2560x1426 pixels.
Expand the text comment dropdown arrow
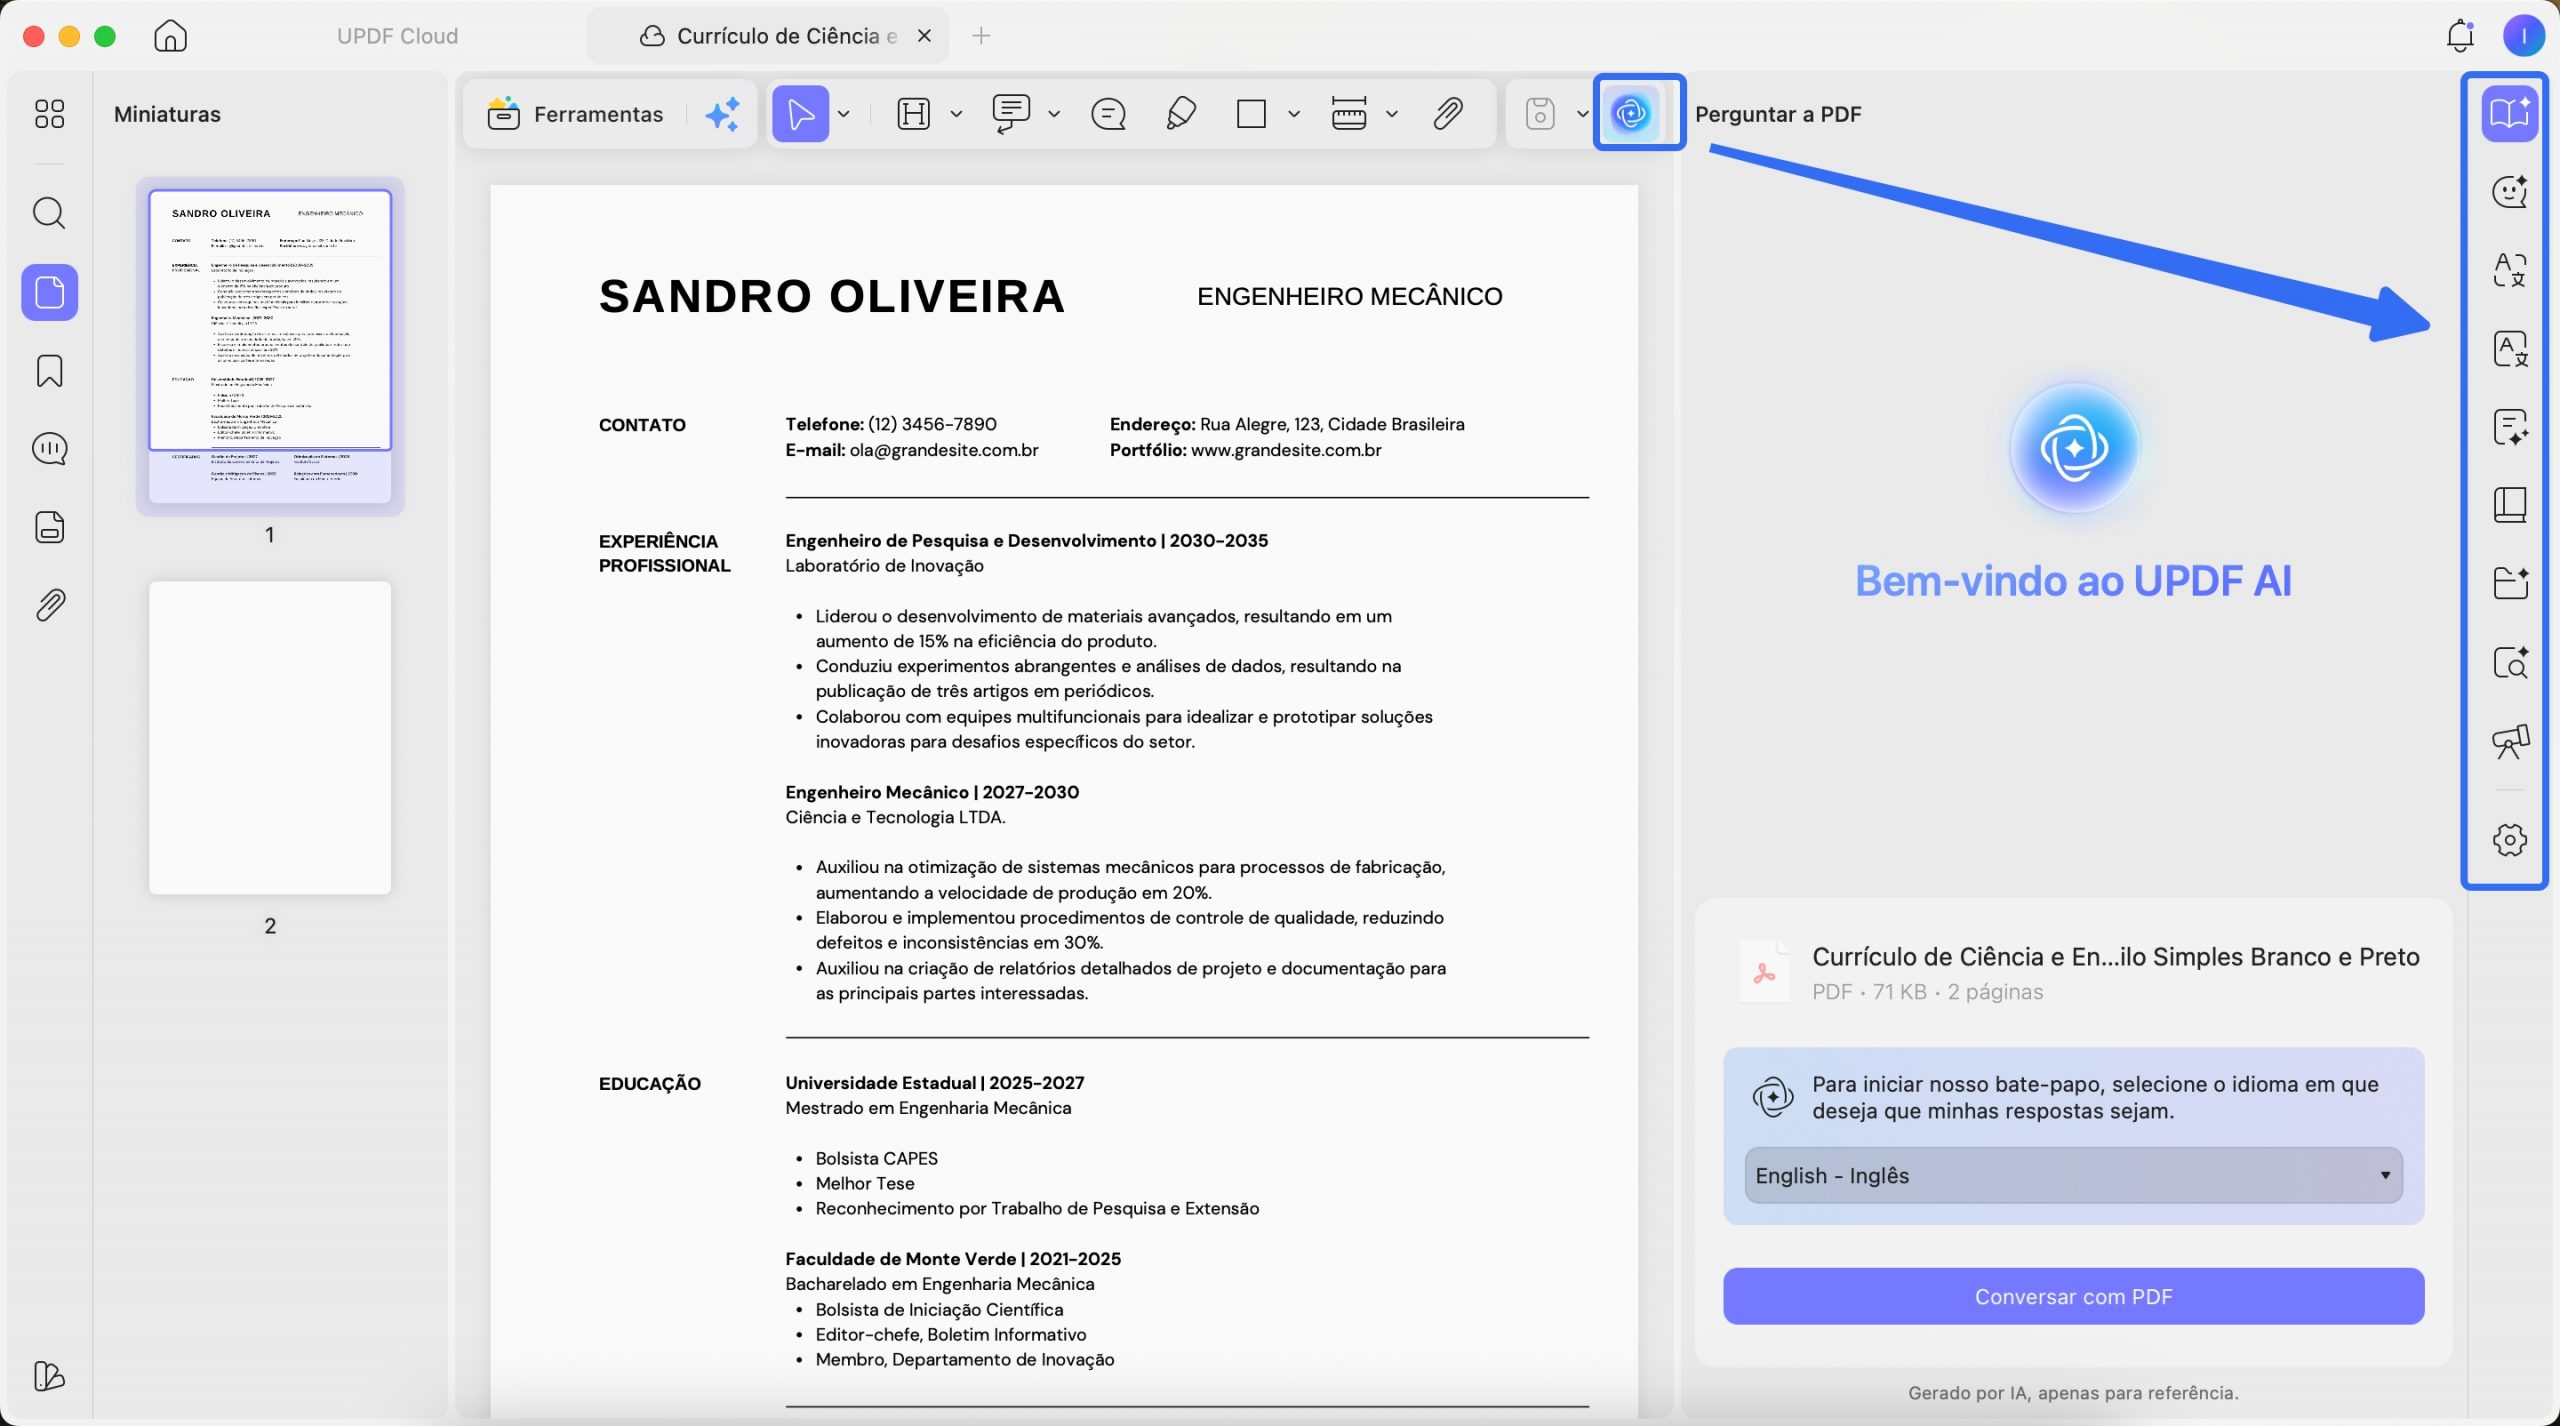click(1053, 114)
